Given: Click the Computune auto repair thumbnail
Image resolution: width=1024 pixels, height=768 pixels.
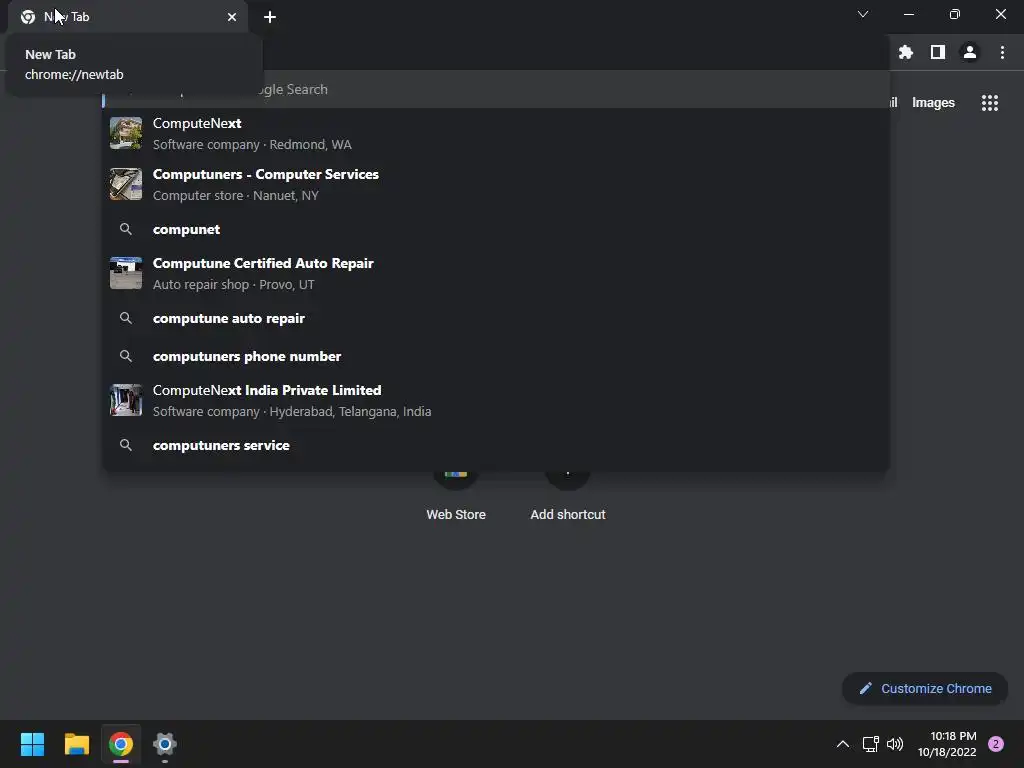Looking at the screenshot, I should [x=126, y=273].
